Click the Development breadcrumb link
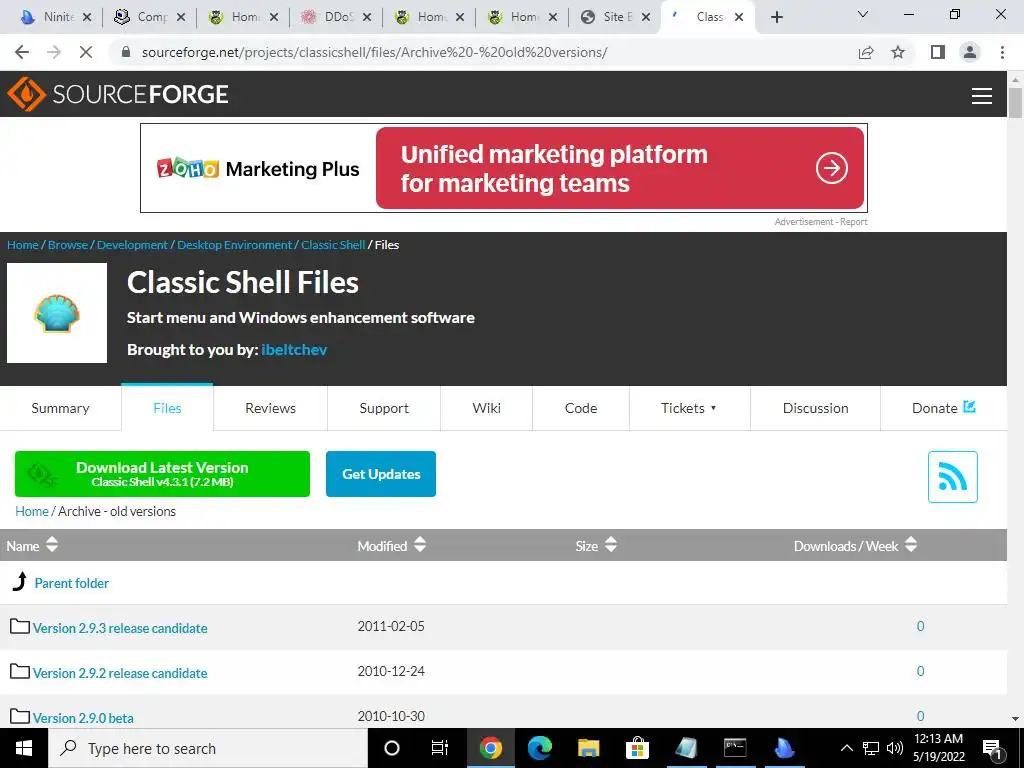The width and height of the screenshot is (1024, 768). (x=133, y=245)
